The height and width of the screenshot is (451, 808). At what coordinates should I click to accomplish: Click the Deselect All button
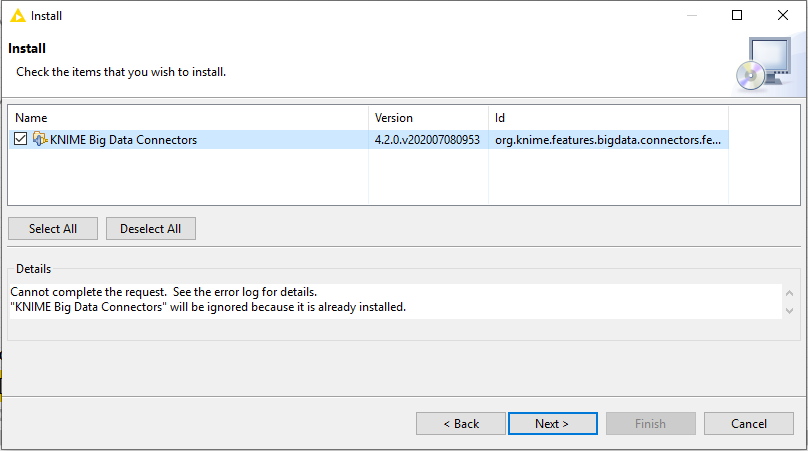click(x=151, y=229)
